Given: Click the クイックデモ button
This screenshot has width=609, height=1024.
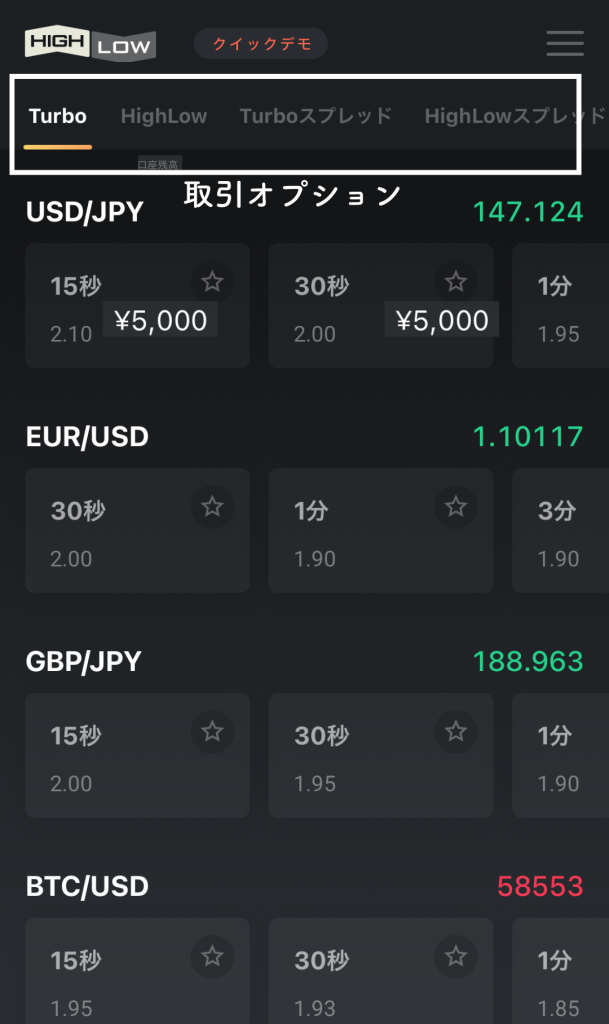Looking at the screenshot, I should point(262,44).
